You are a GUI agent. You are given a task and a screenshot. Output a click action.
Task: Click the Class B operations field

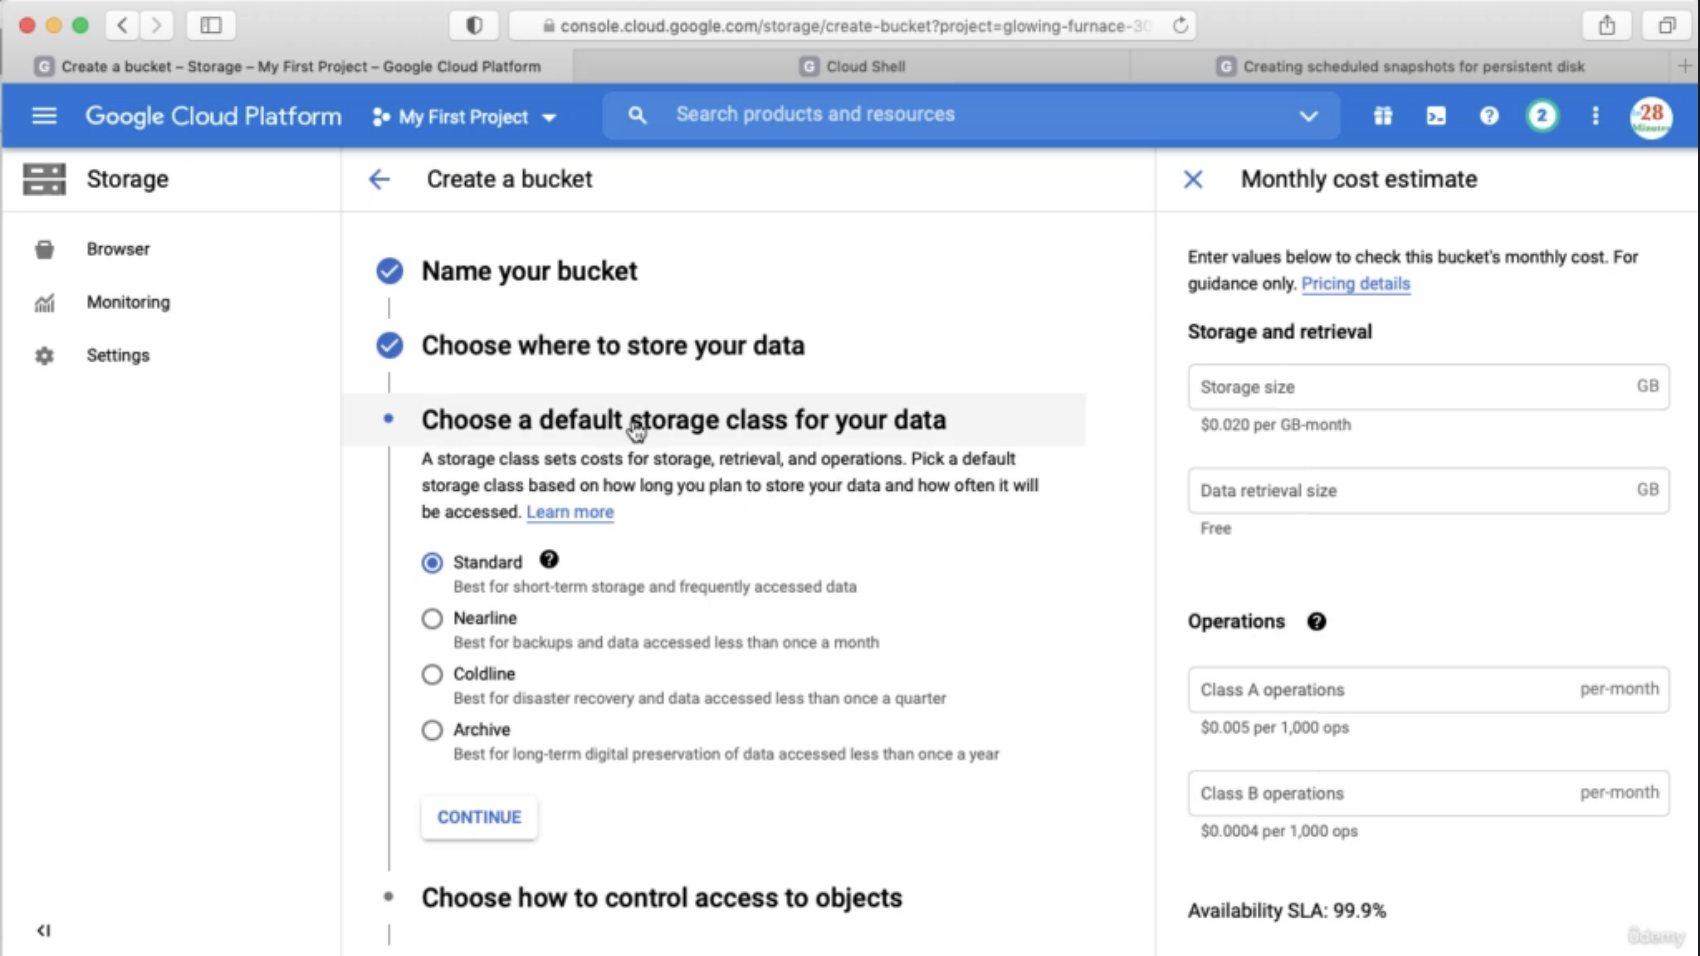1428,794
